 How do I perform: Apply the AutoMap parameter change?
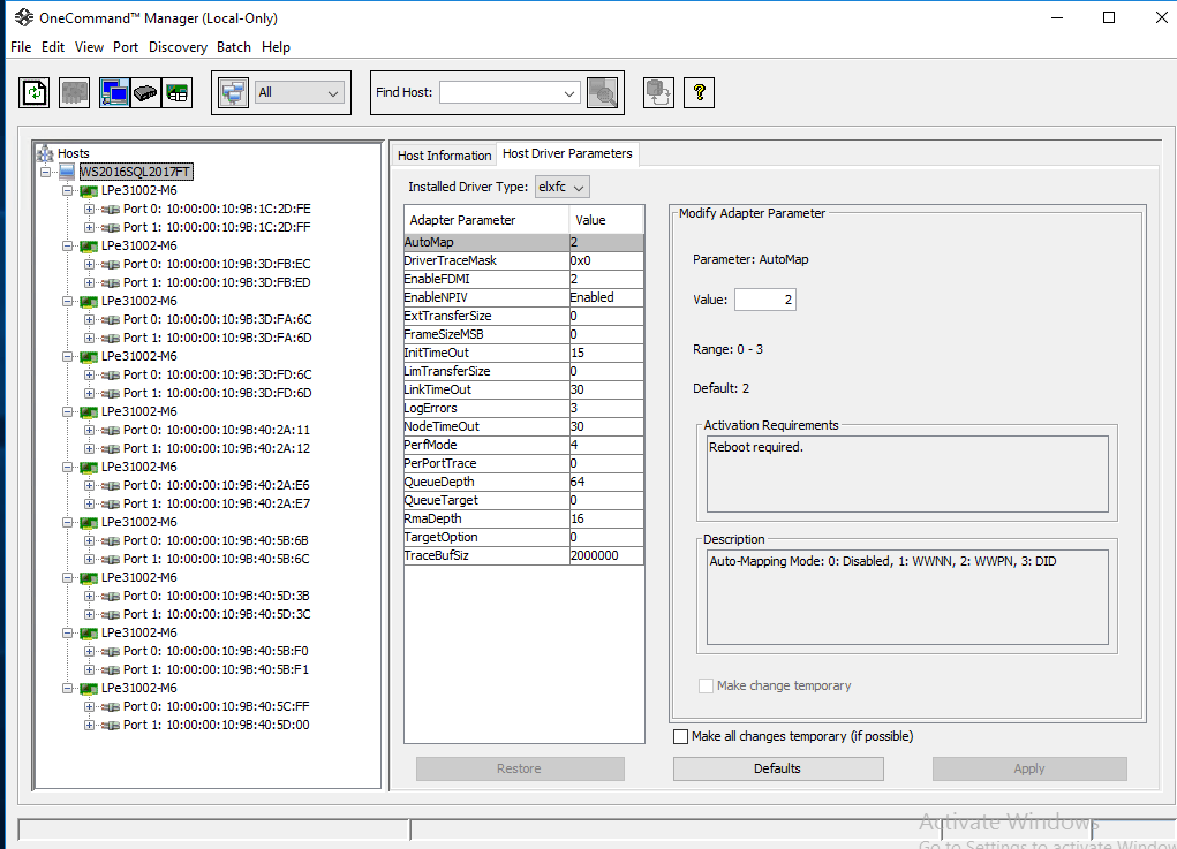[1029, 768]
